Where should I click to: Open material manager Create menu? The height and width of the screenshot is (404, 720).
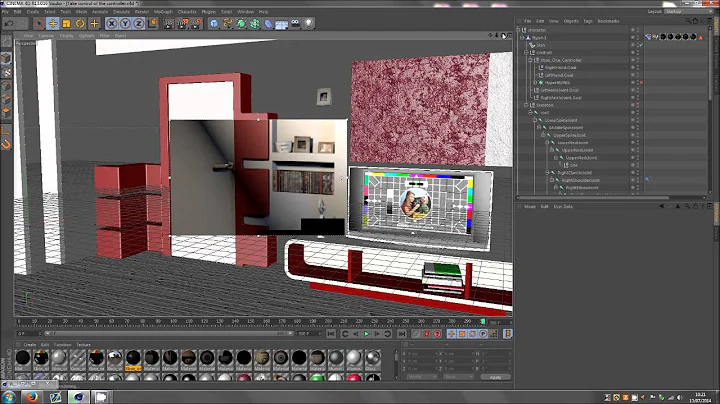[30, 344]
